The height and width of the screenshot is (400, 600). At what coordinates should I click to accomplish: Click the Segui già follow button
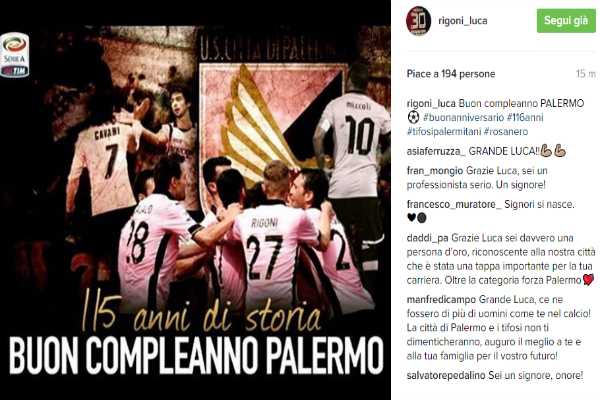point(566,21)
